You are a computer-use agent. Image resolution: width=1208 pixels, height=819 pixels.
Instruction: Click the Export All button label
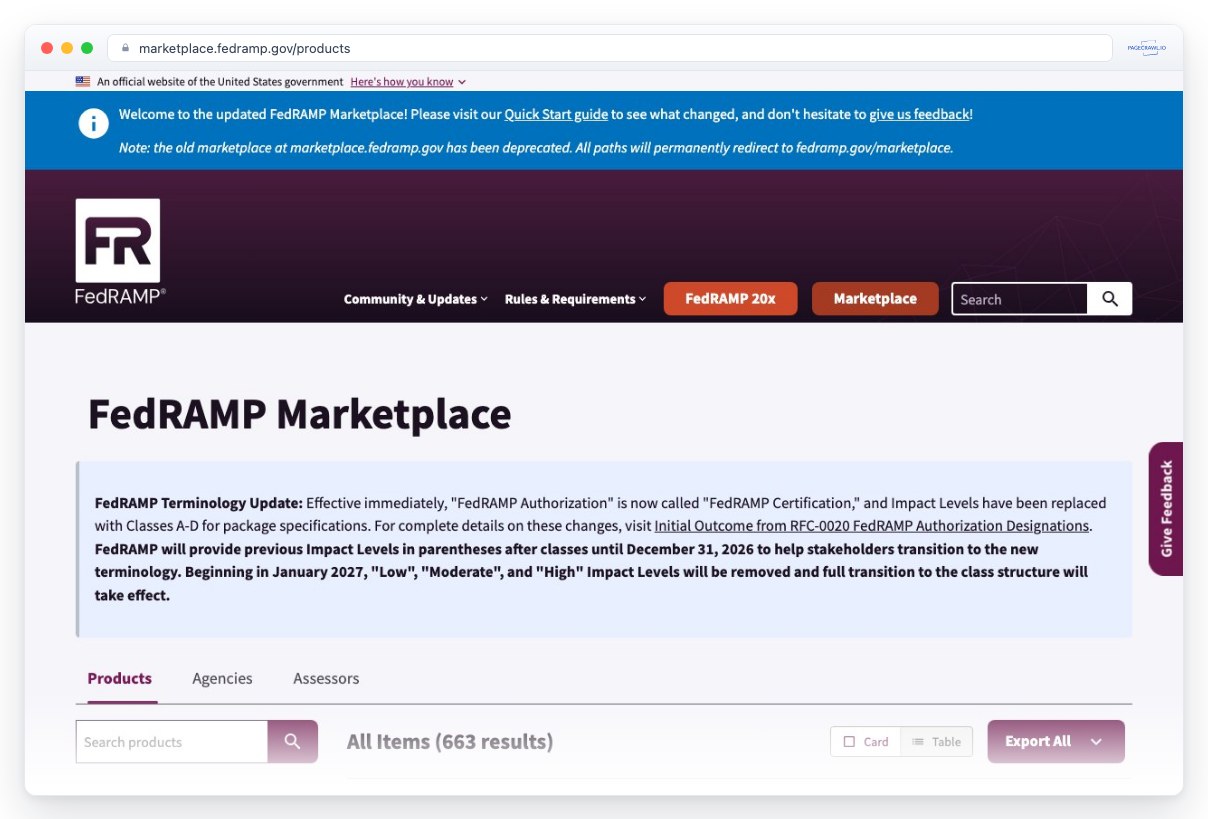(1038, 741)
